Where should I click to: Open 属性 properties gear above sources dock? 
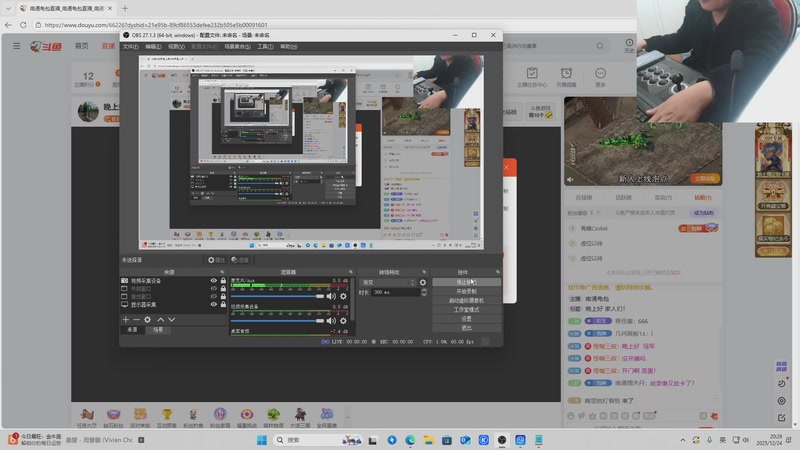click(x=216, y=260)
